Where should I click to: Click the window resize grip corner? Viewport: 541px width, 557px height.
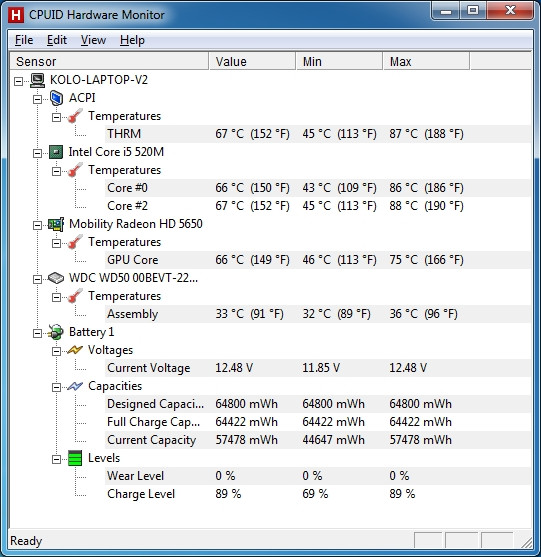coord(526,542)
